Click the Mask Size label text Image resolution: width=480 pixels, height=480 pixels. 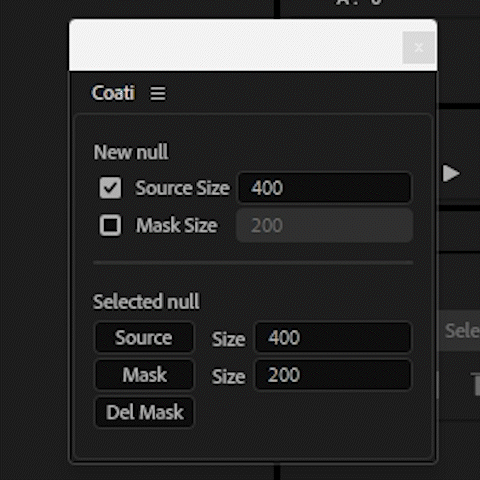coord(177,225)
